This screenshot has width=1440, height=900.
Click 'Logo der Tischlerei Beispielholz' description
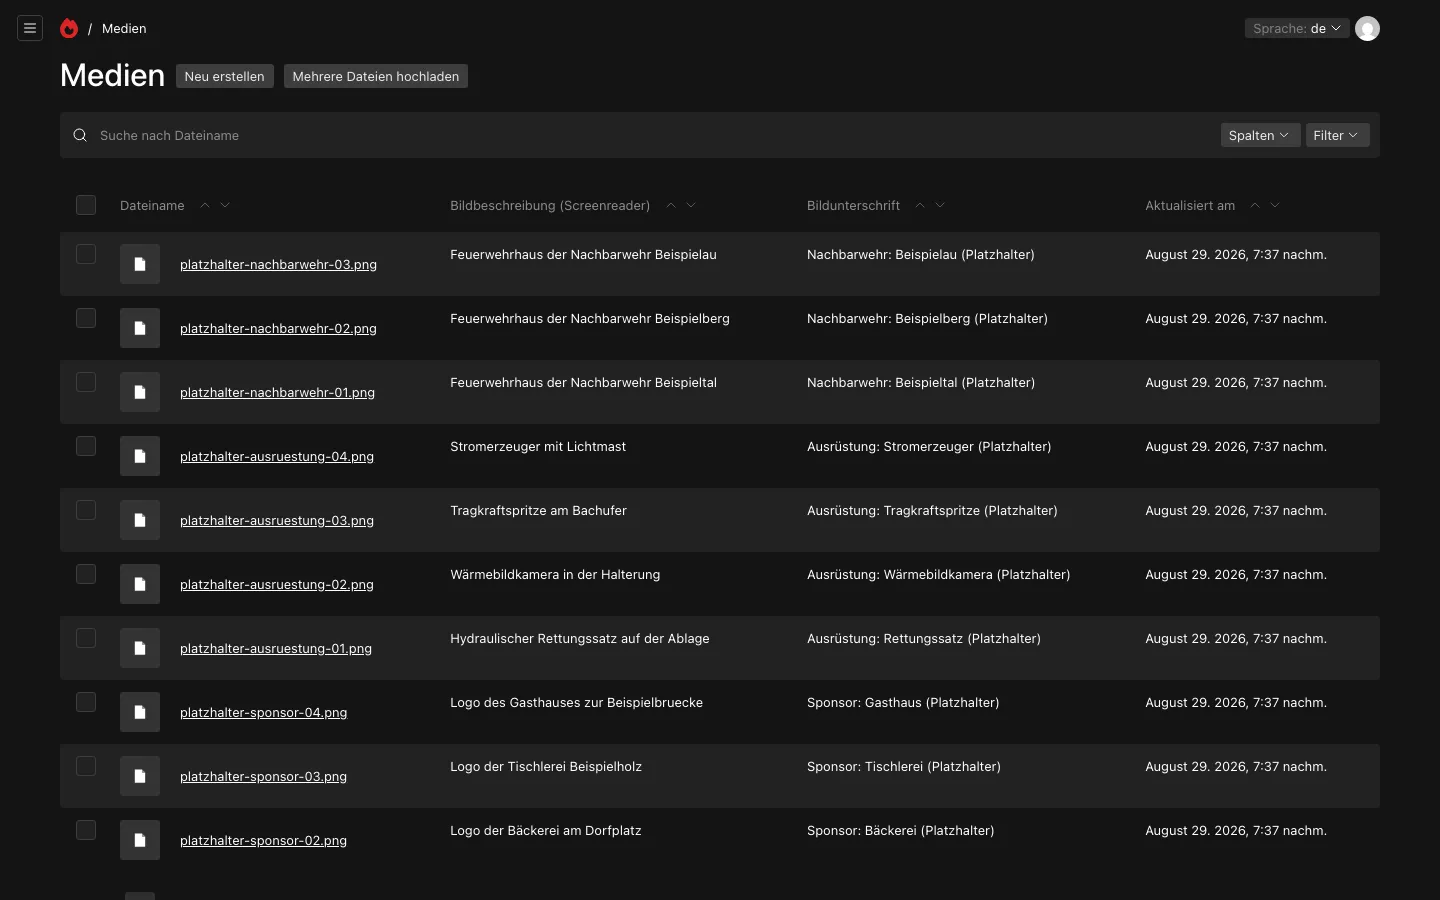pos(546,767)
